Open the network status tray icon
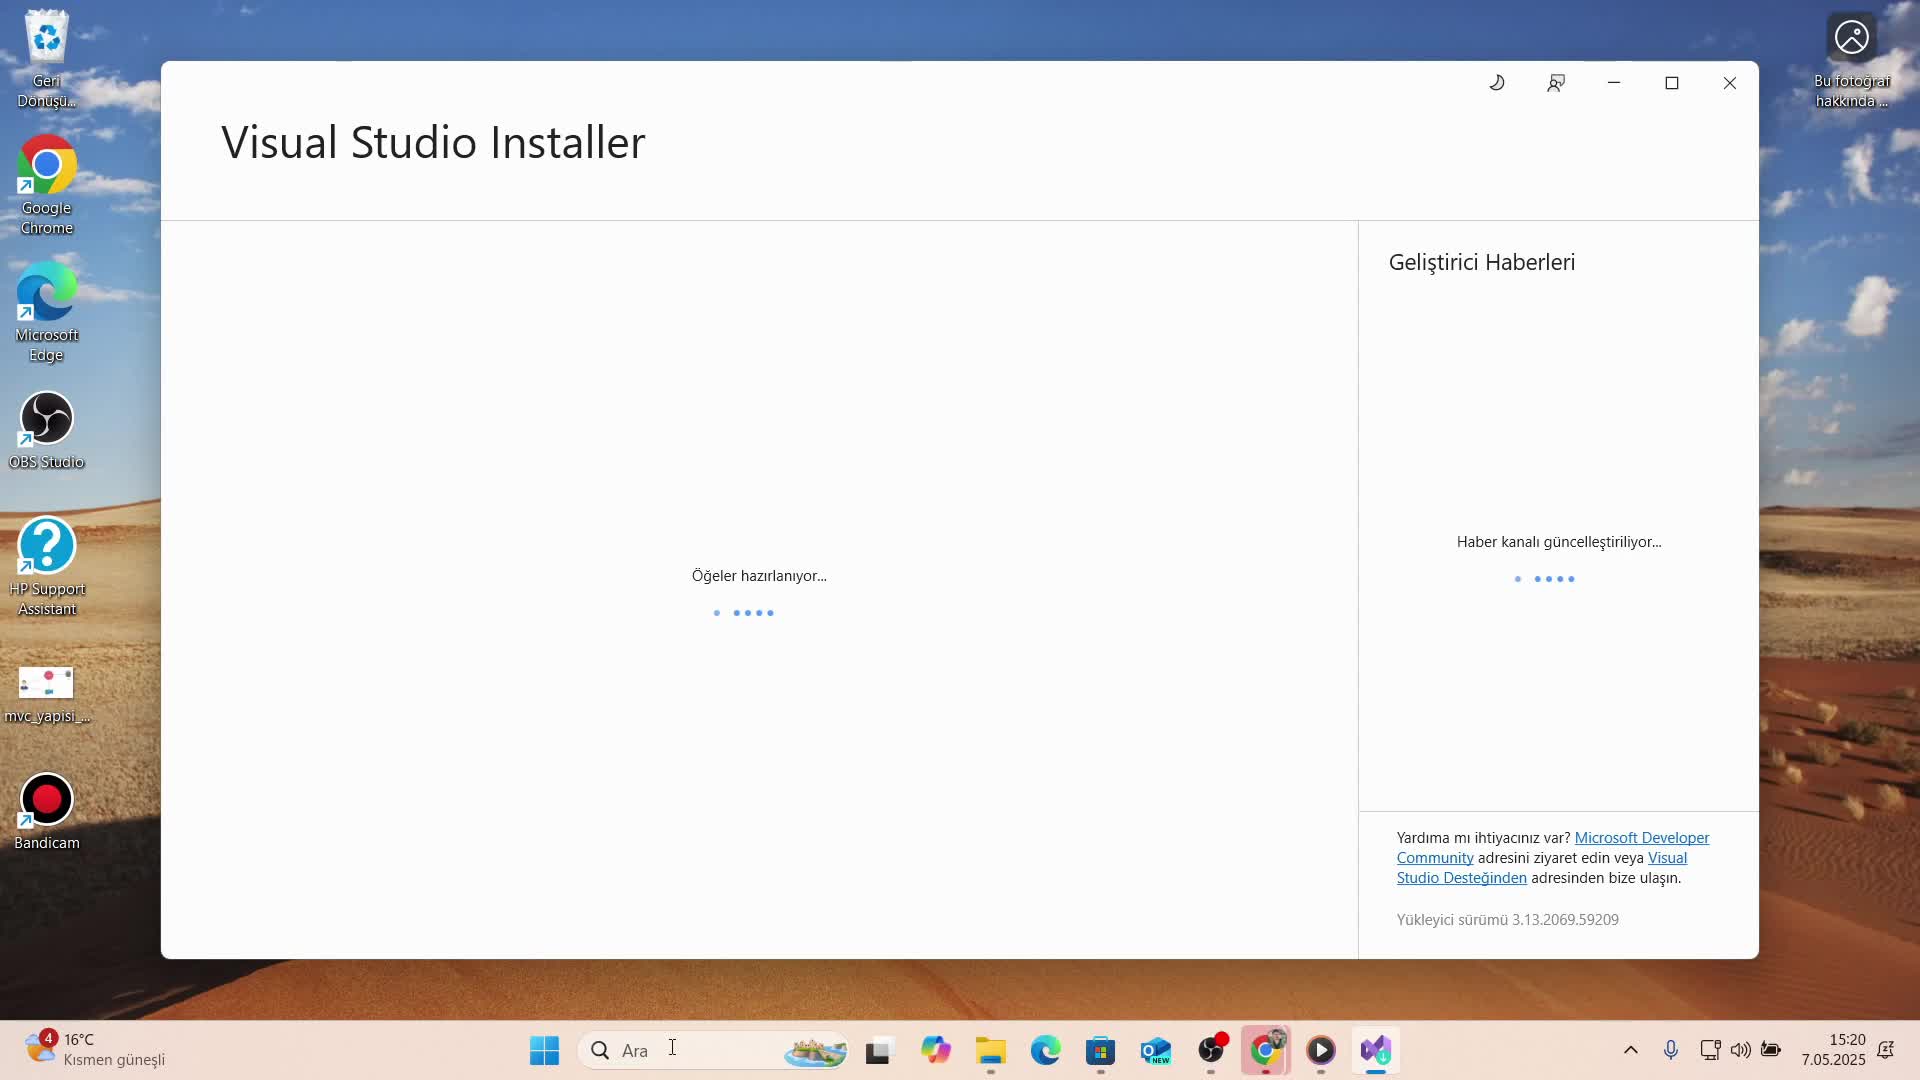Viewport: 1920px width, 1080px height. tap(1710, 1050)
